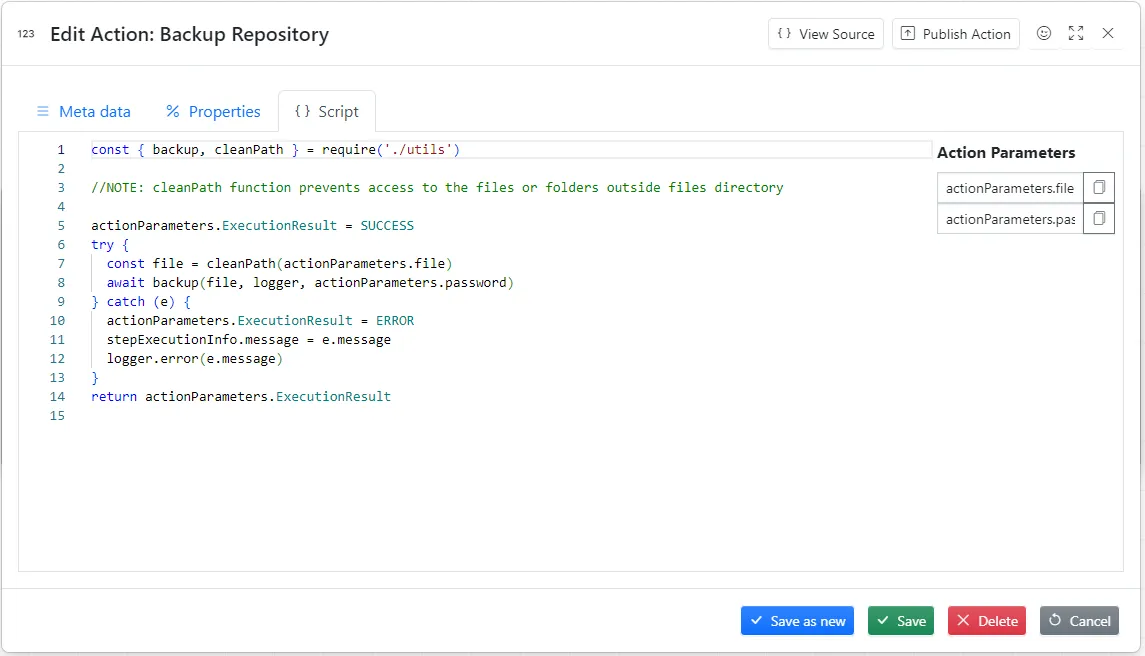Click the smiley feedback icon in header
Viewport: 1145px width, 656px height.
point(1044,33)
